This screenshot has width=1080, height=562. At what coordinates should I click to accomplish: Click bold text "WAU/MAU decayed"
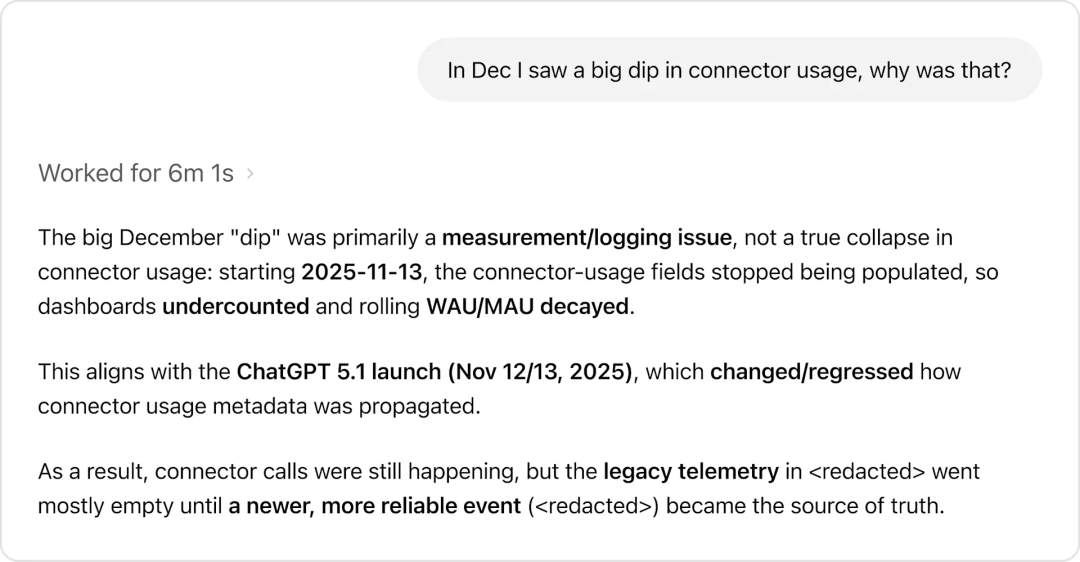(529, 307)
